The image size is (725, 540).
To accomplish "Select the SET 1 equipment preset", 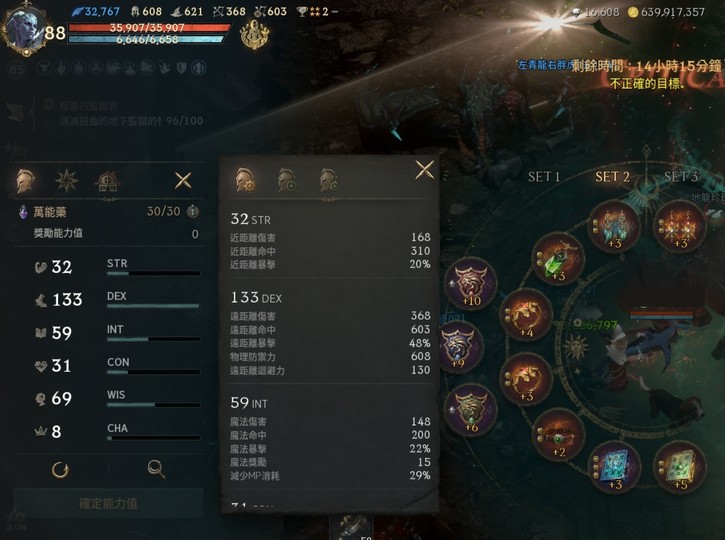I will [x=544, y=177].
